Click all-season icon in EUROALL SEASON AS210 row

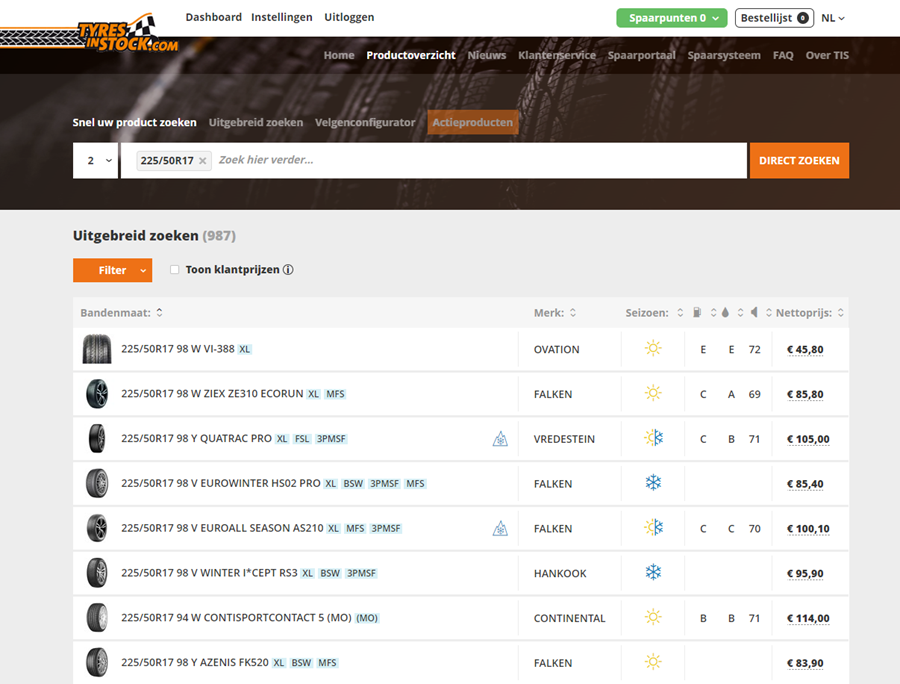[x=653, y=527]
